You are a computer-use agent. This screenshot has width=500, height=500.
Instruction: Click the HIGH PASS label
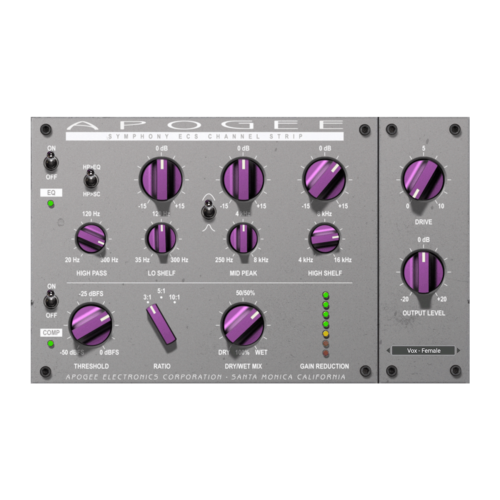pos(92,273)
